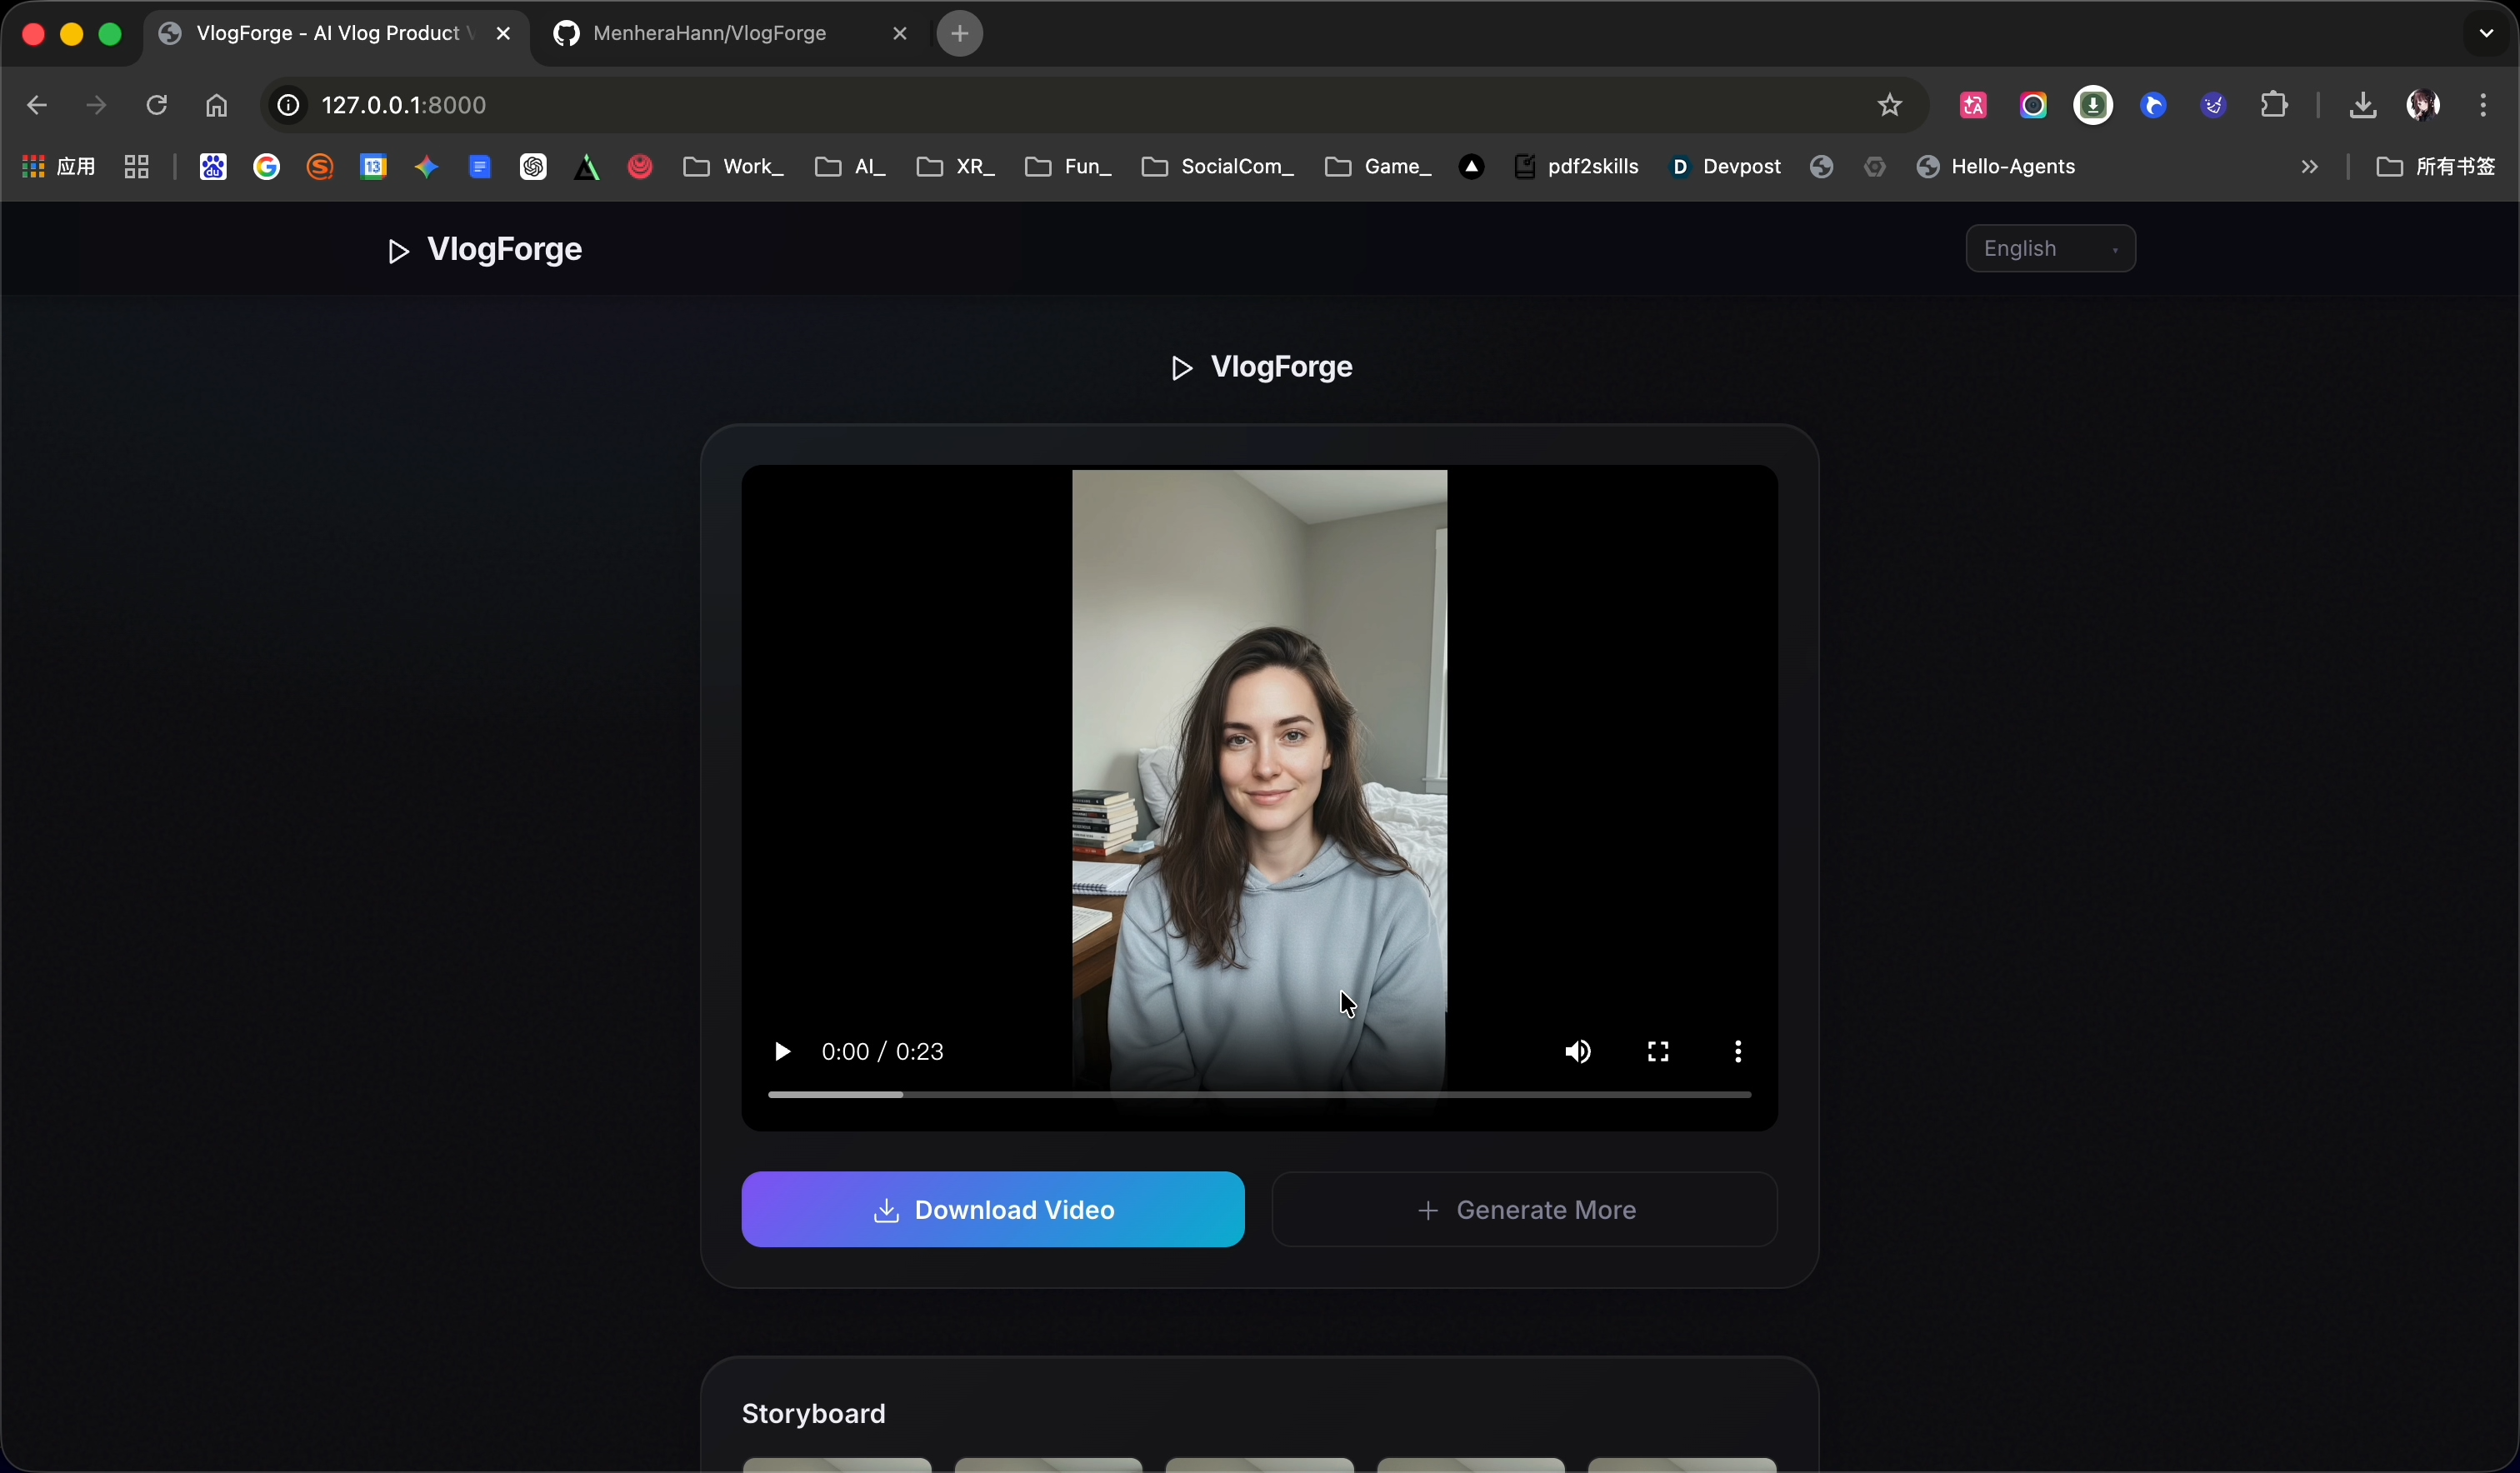Download the generated video

(992, 1210)
